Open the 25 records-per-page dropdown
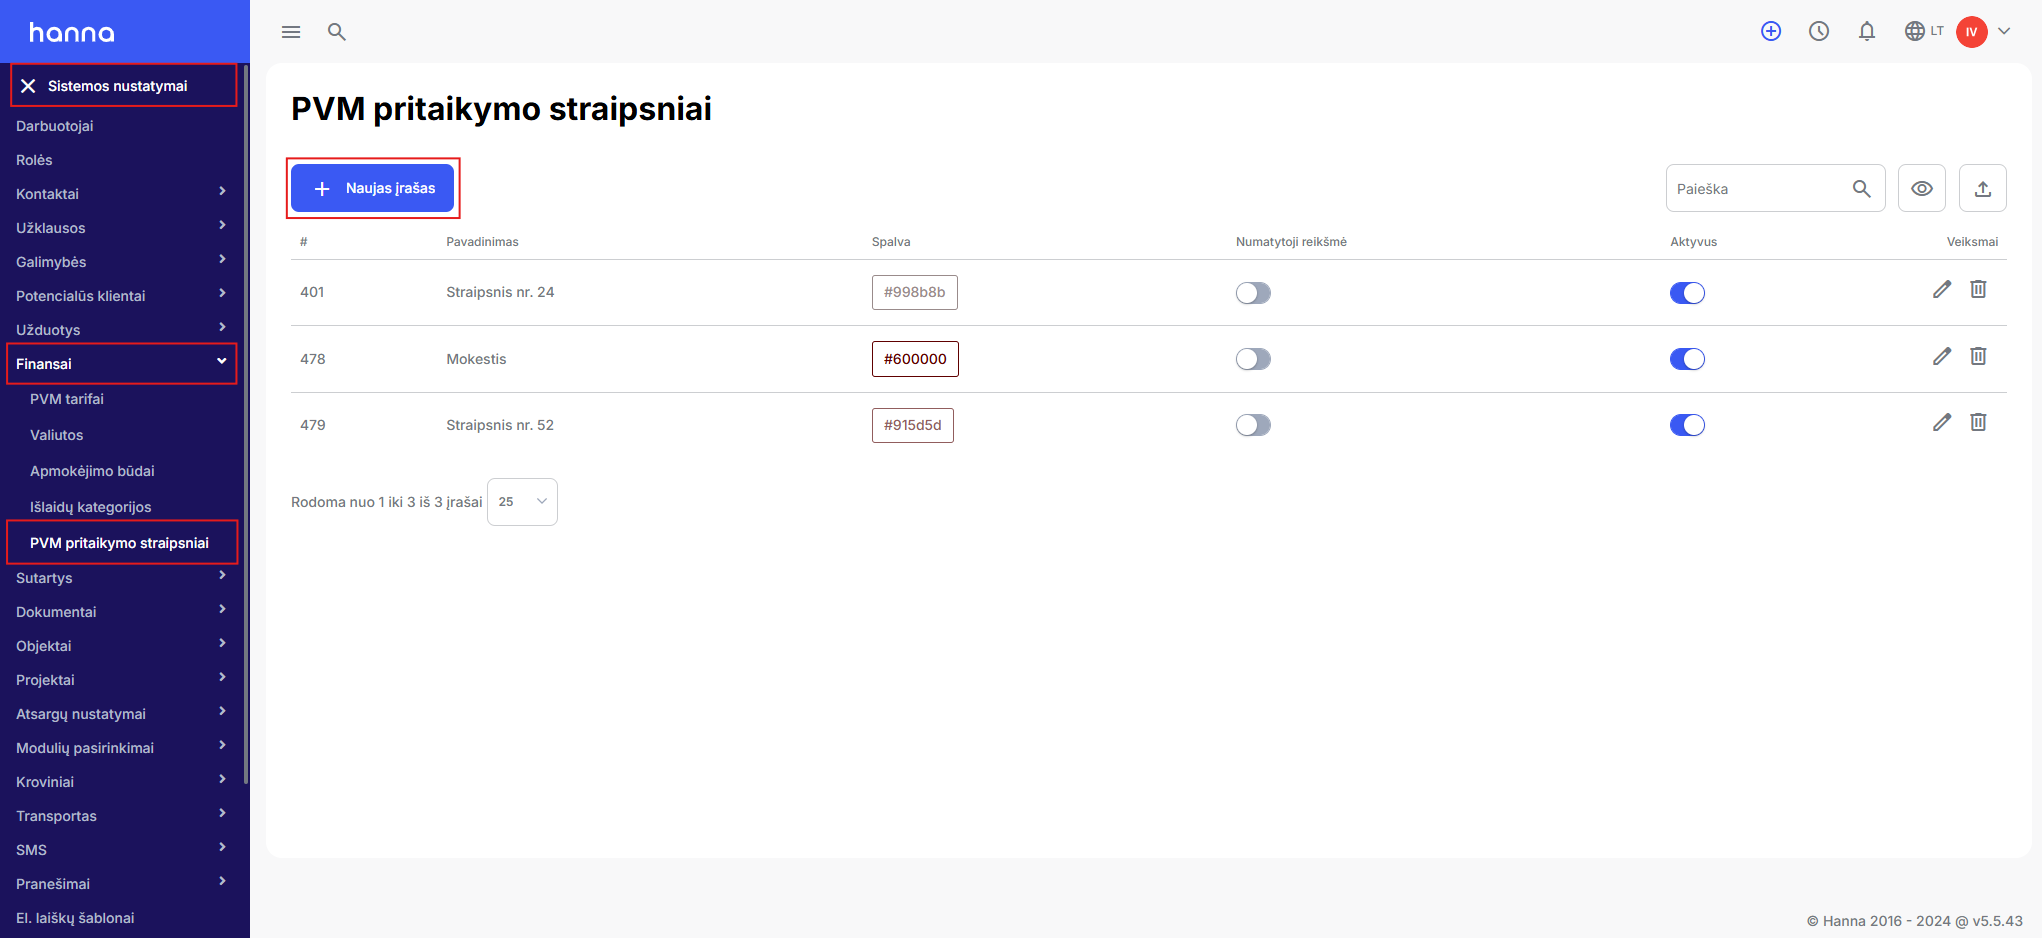2042x938 pixels. pyautogui.click(x=522, y=502)
